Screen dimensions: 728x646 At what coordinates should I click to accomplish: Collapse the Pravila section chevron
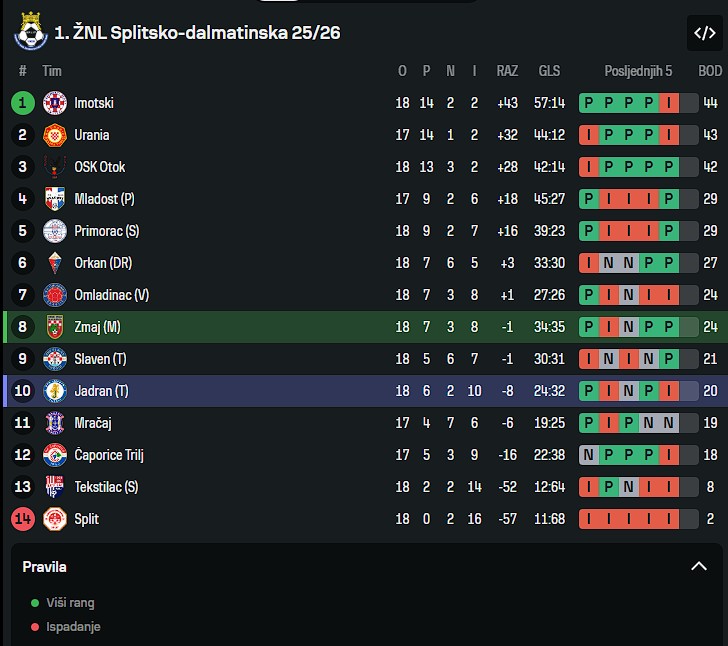[x=699, y=567]
